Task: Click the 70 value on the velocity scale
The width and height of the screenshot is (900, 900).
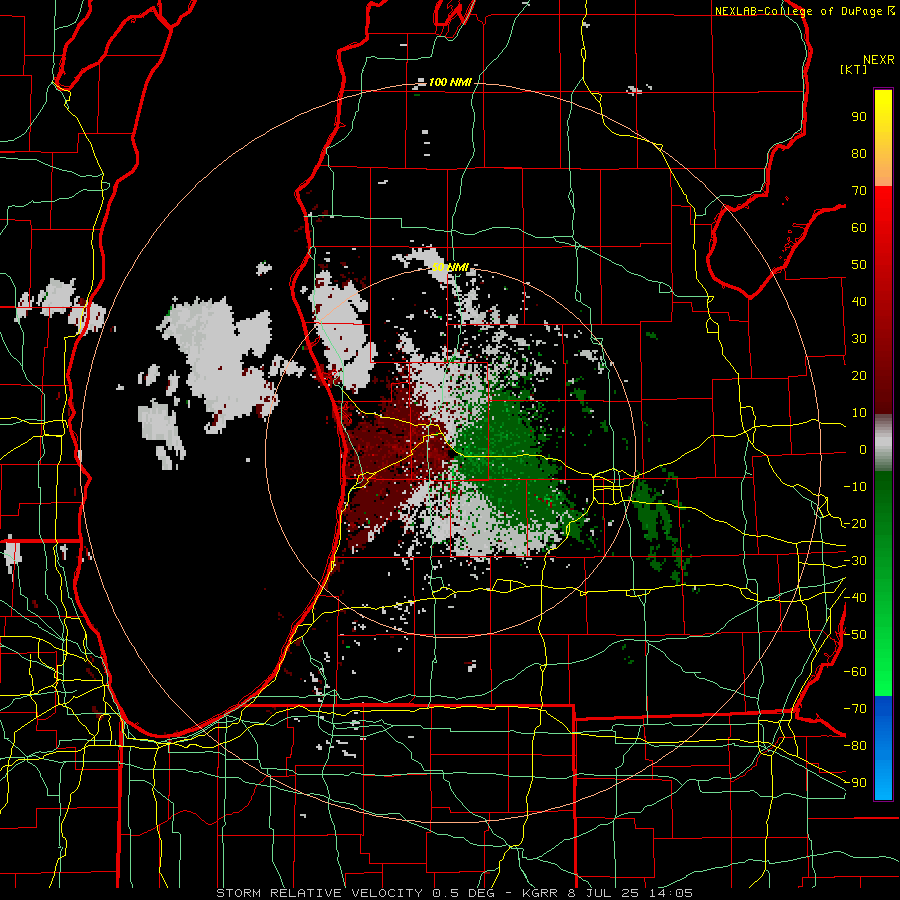Action: (859, 191)
